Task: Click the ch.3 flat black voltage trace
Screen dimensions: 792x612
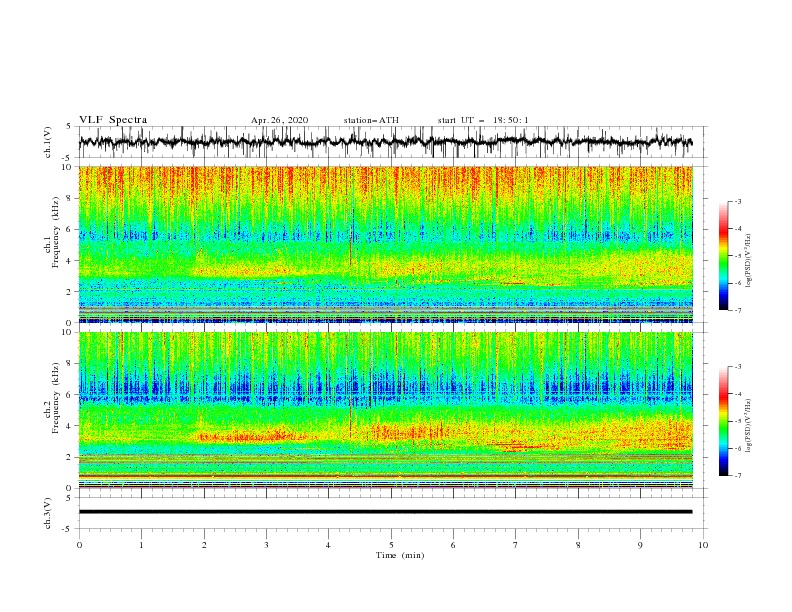Action: [385, 512]
